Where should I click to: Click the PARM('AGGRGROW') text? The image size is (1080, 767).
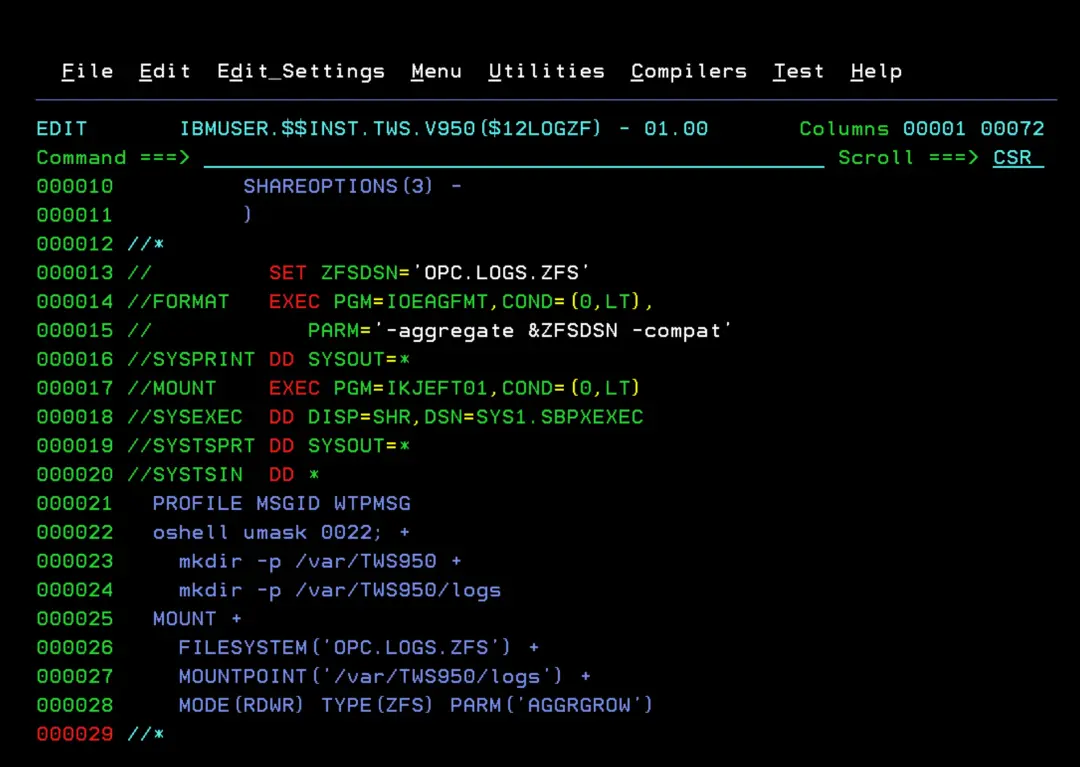click(551, 706)
